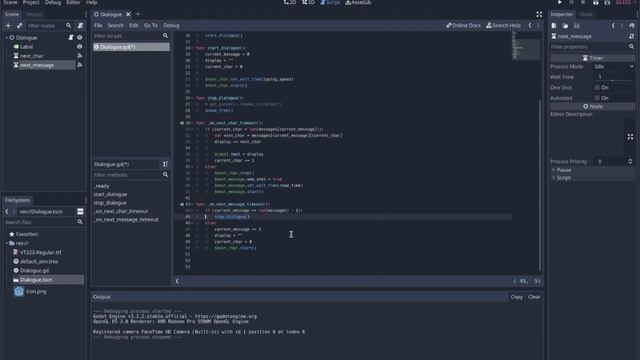Open the Scene menu

(x=10, y=2)
